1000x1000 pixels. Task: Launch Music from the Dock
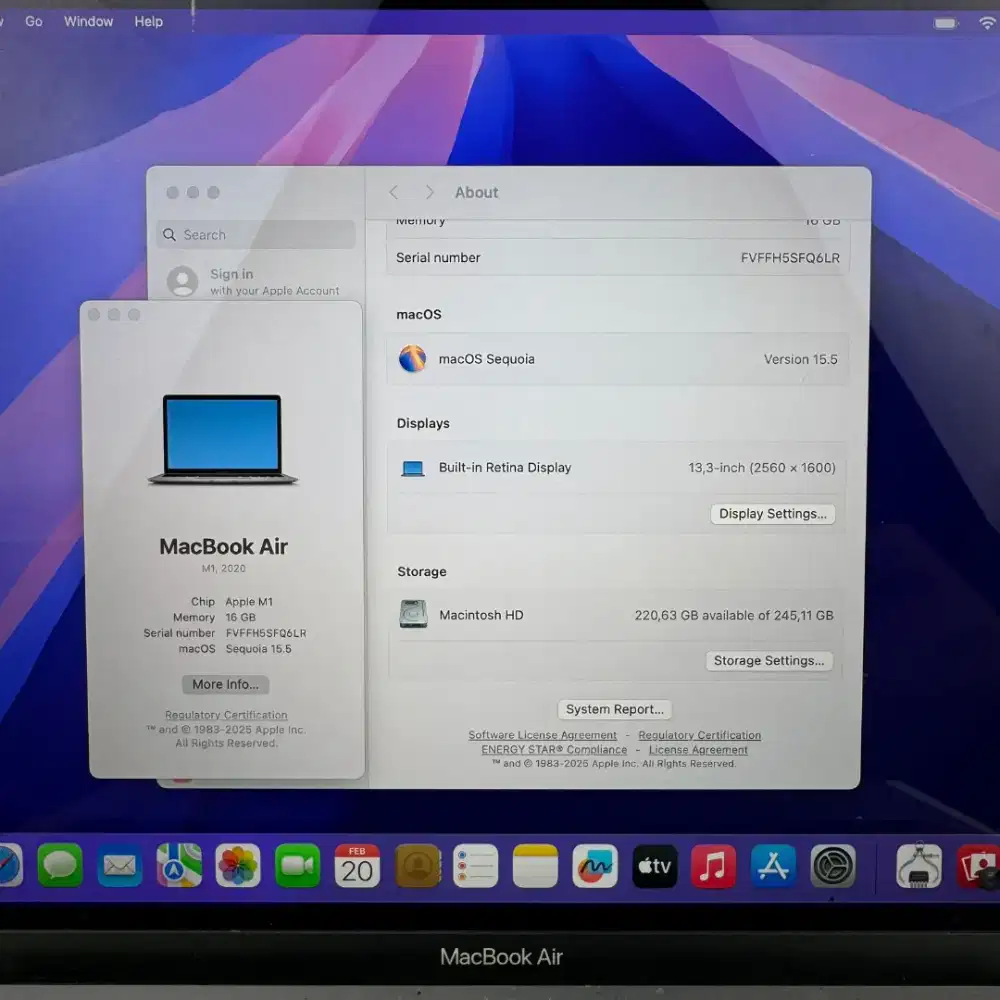click(713, 865)
